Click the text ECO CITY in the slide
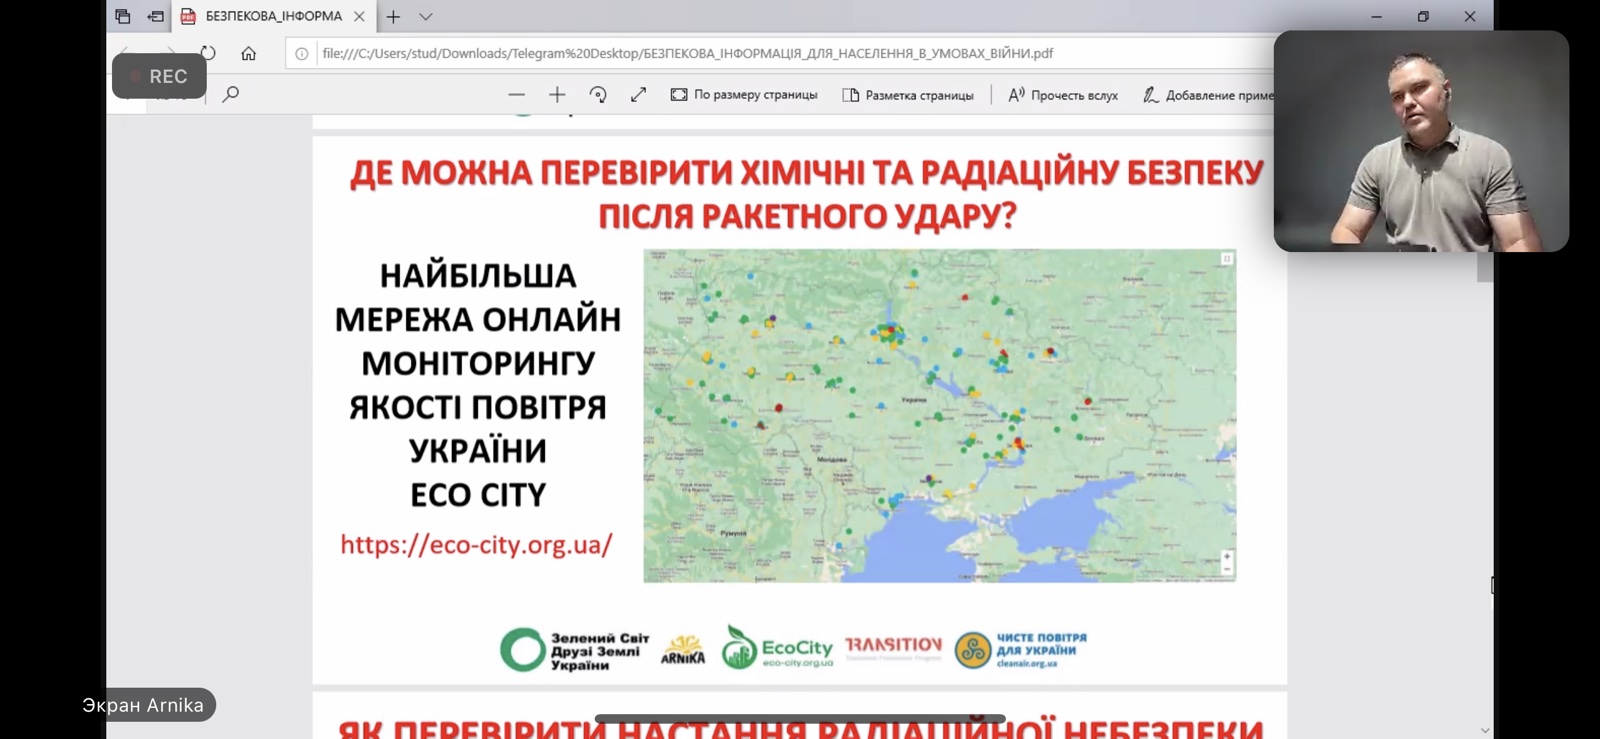Screen dimensions: 1600x739 tap(478, 495)
